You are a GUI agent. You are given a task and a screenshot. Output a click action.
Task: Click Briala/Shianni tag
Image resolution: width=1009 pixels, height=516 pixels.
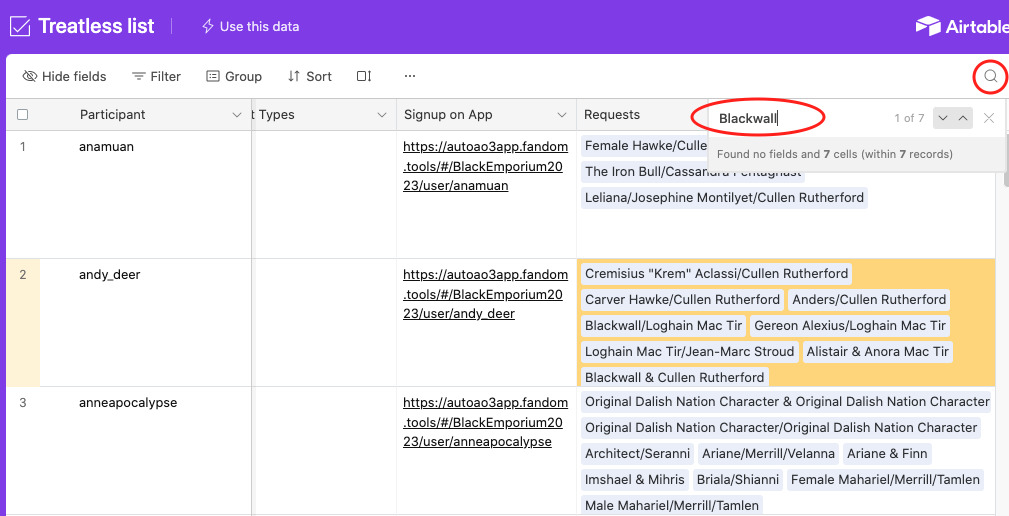[x=737, y=479]
